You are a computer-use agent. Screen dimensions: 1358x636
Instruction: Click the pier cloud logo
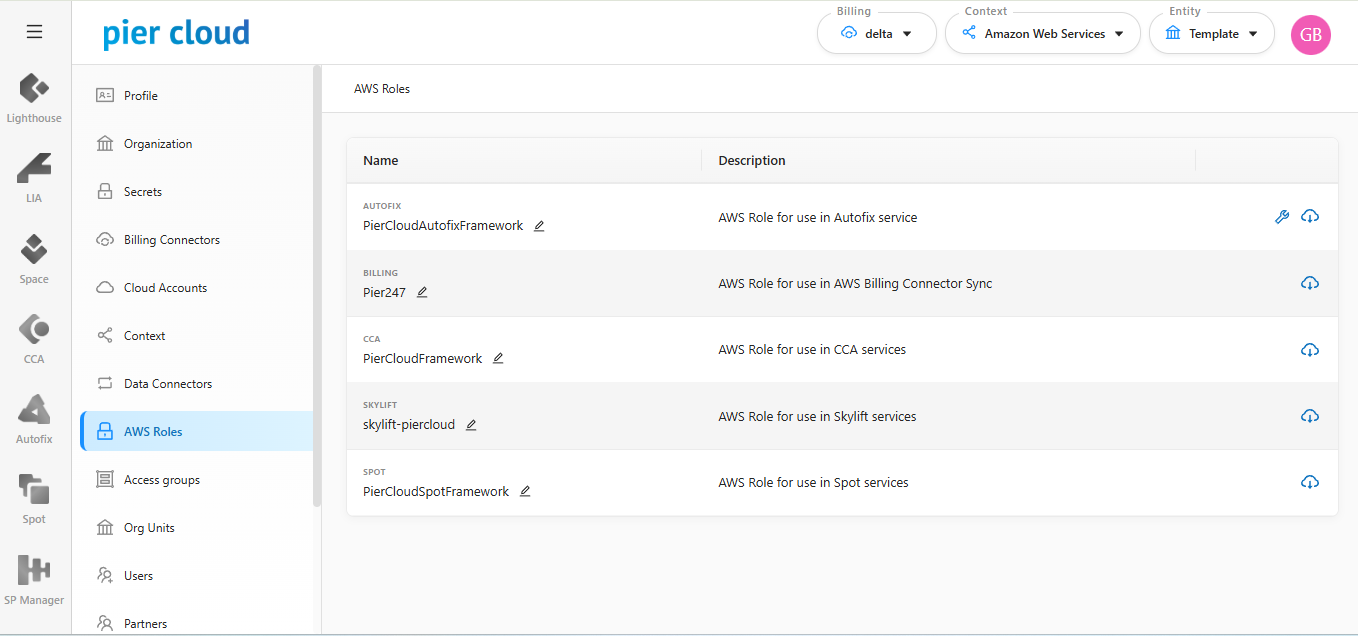click(176, 34)
